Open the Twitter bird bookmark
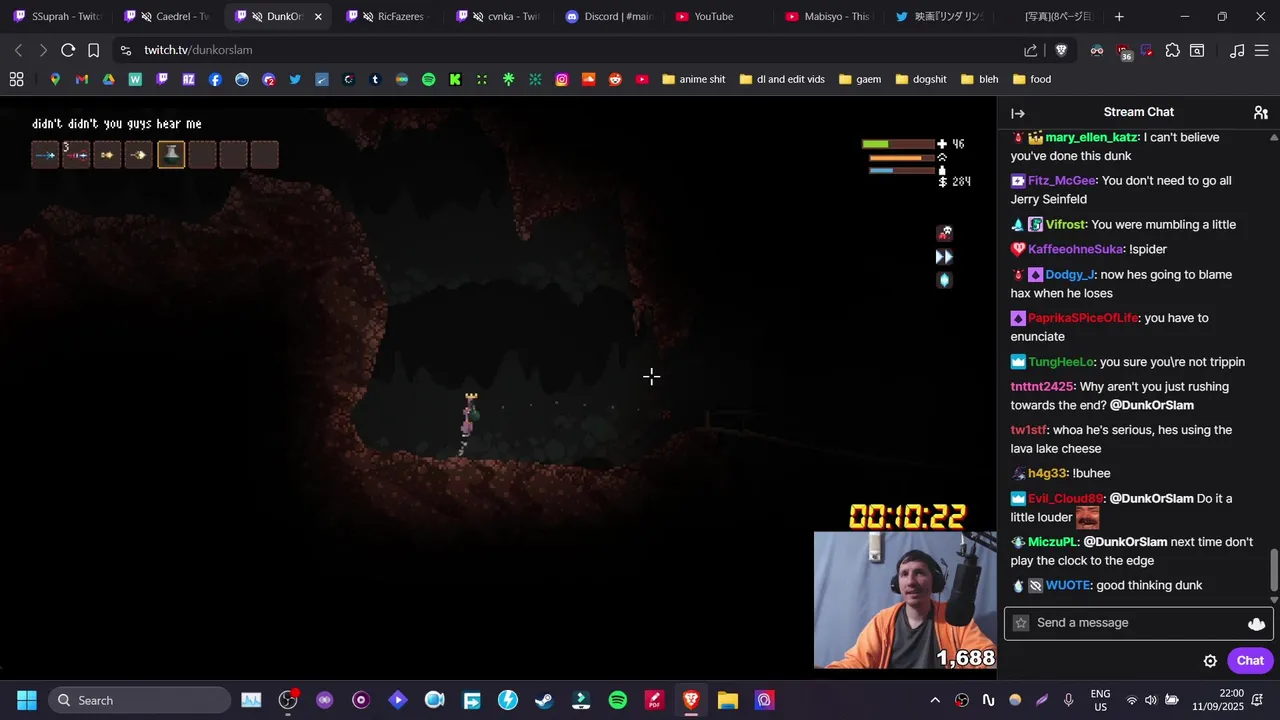Viewport: 1280px width, 720px height. [x=295, y=79]
